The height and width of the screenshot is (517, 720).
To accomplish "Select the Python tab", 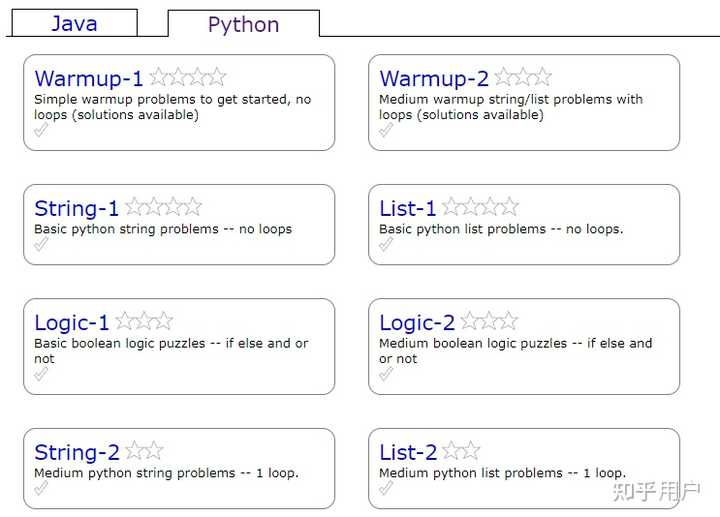I will tap(243, 25).
